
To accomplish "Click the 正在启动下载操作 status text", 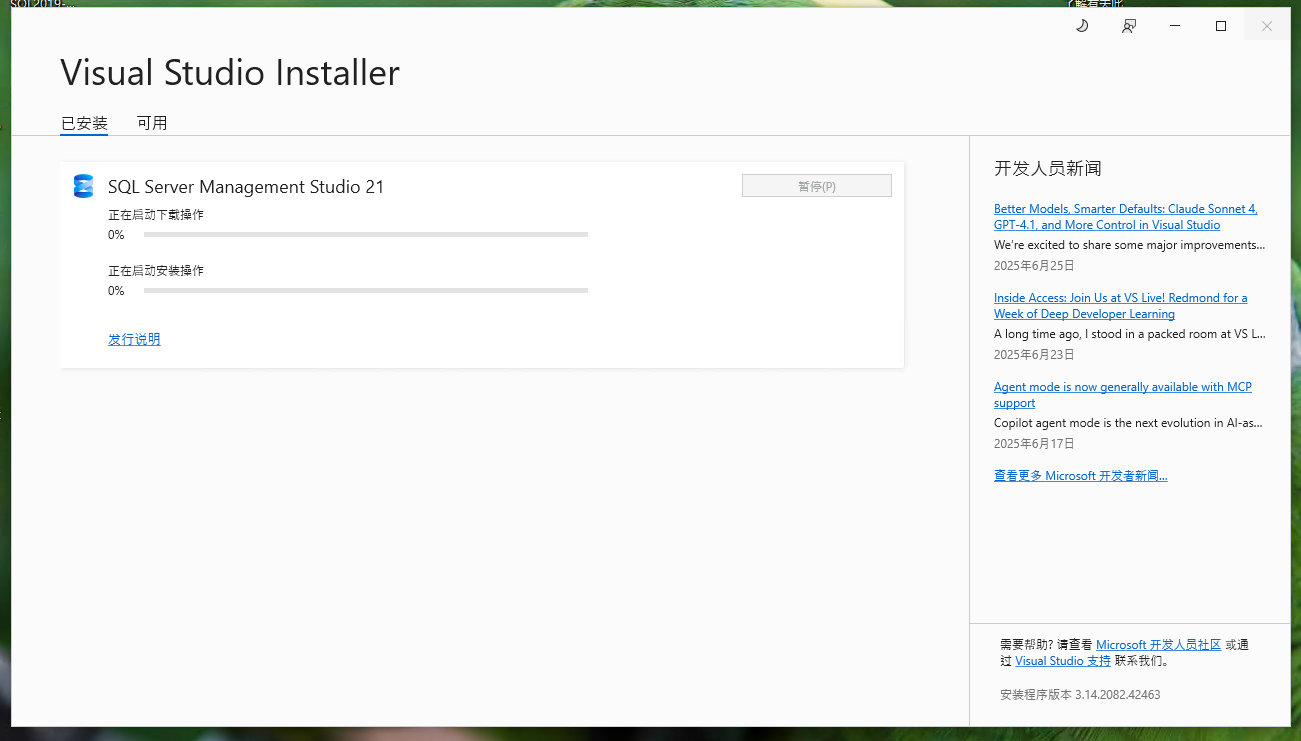I will 150,214.
